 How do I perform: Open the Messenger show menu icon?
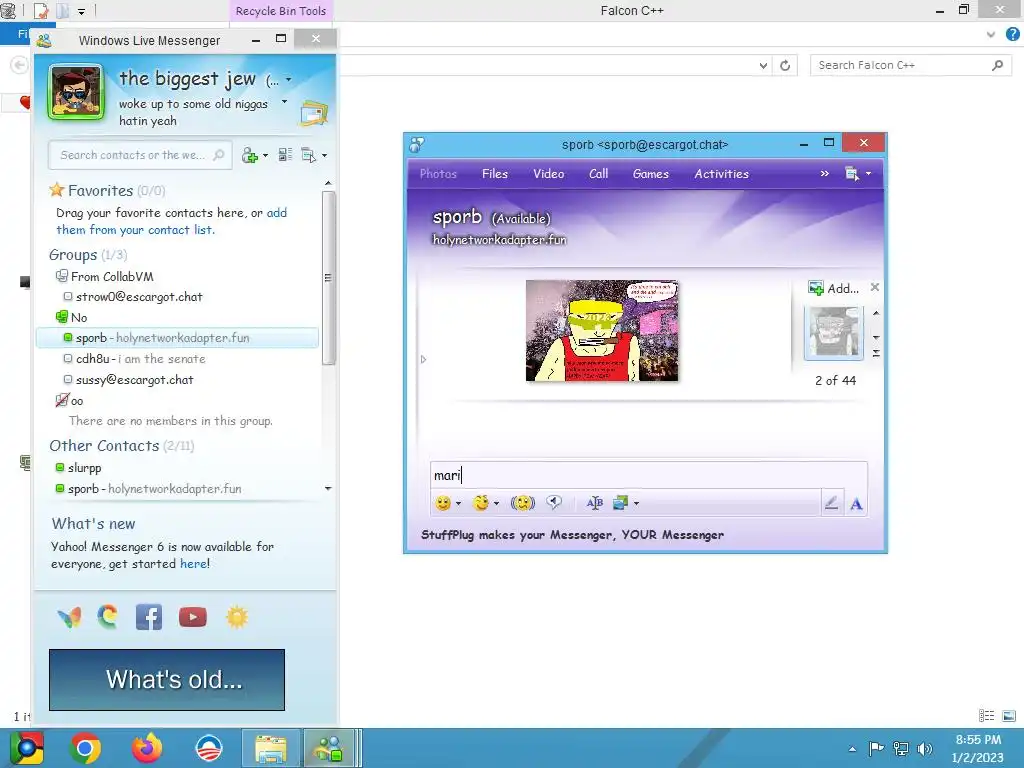(308, 155)
